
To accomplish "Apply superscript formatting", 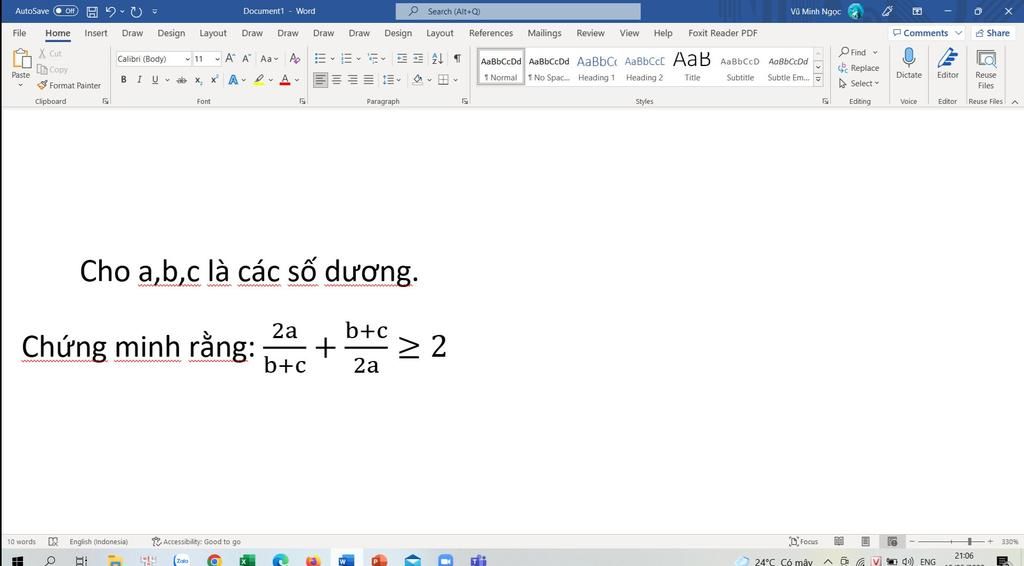I will click(x=214, y=80).
